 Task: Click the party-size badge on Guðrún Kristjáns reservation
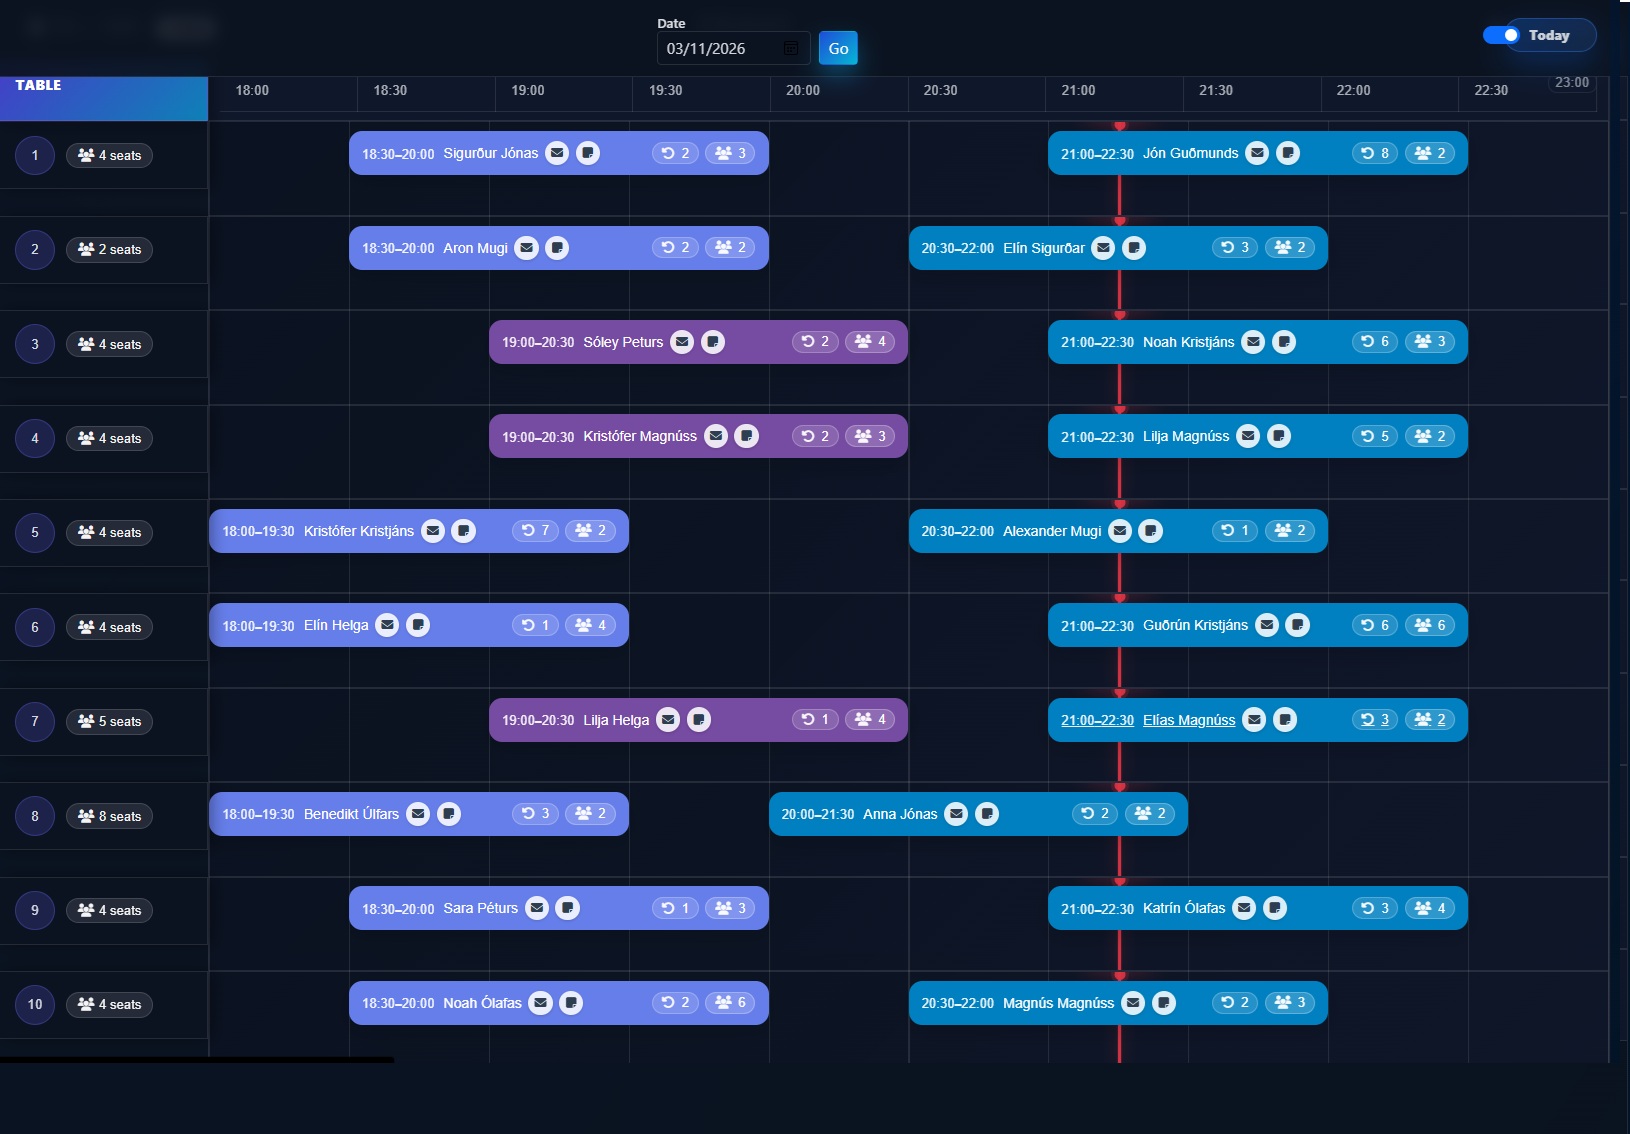pos(1430,625)
